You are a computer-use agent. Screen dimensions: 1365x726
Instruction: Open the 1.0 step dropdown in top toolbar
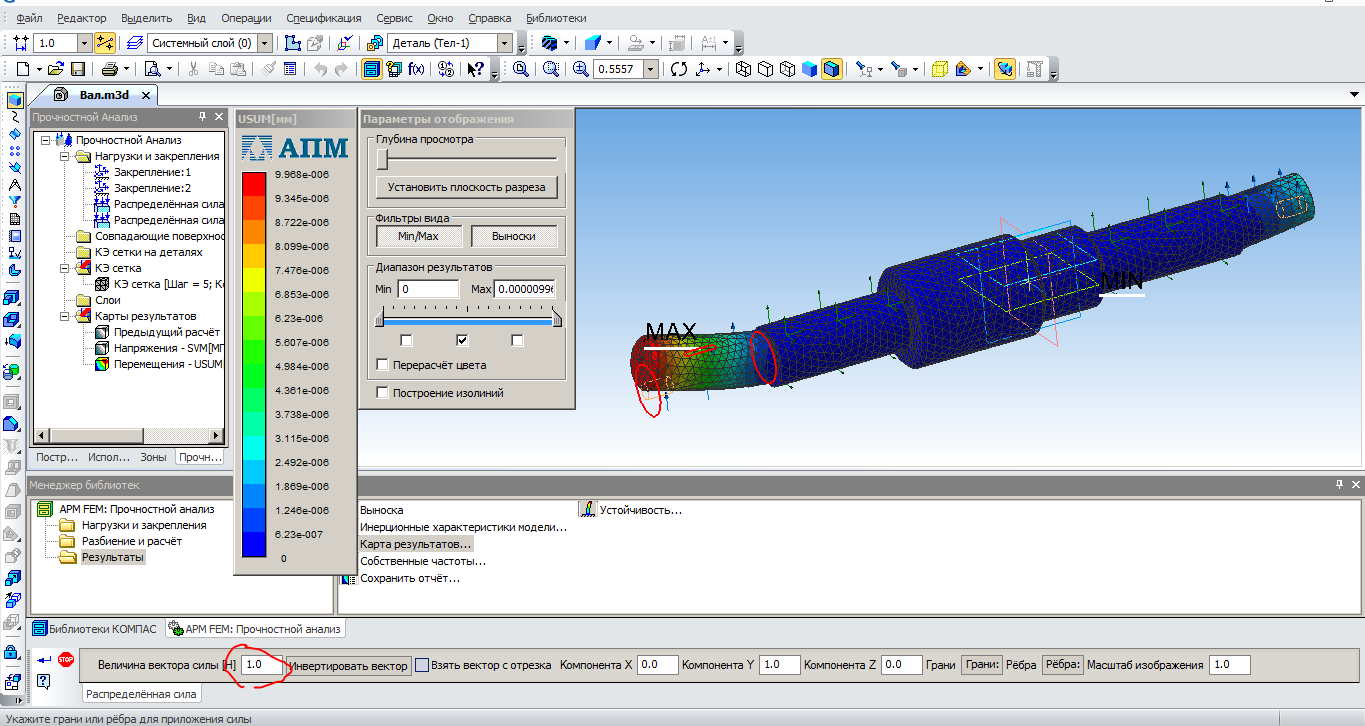click(84, 43)
